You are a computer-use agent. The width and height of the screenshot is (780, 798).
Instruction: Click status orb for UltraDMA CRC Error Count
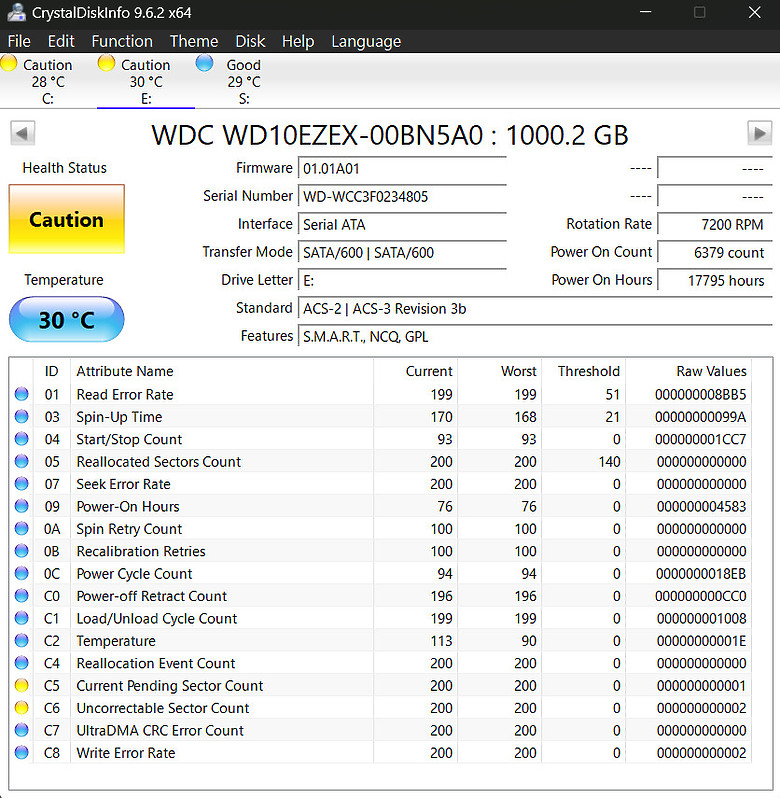(21, 730)
